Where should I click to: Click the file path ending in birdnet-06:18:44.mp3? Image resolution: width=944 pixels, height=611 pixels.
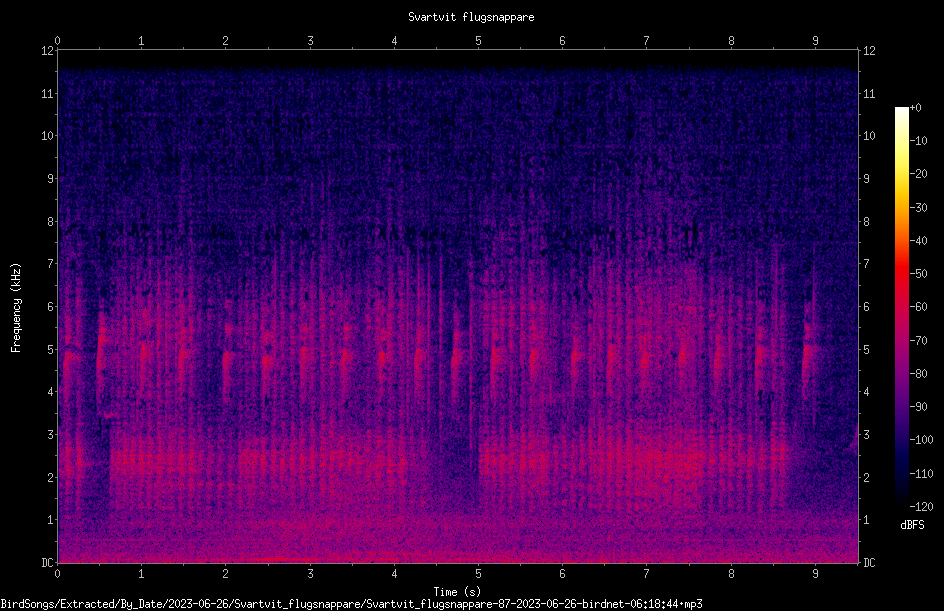(x=351, y=604)
